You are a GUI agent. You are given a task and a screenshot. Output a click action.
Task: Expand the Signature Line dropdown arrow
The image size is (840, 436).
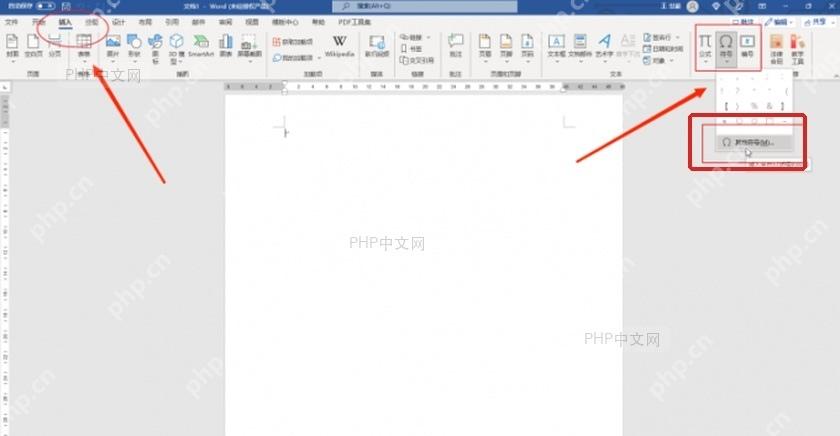[678, 37]
